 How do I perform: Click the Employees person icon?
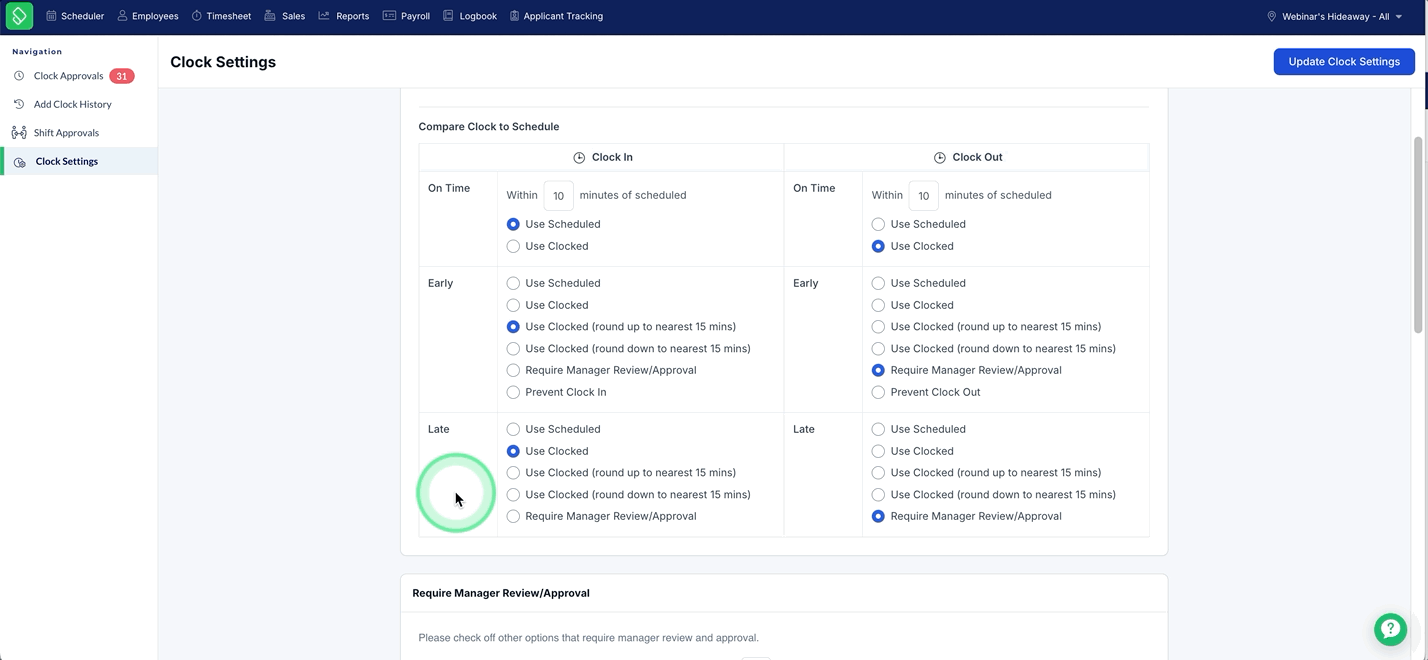coord(122,16)
